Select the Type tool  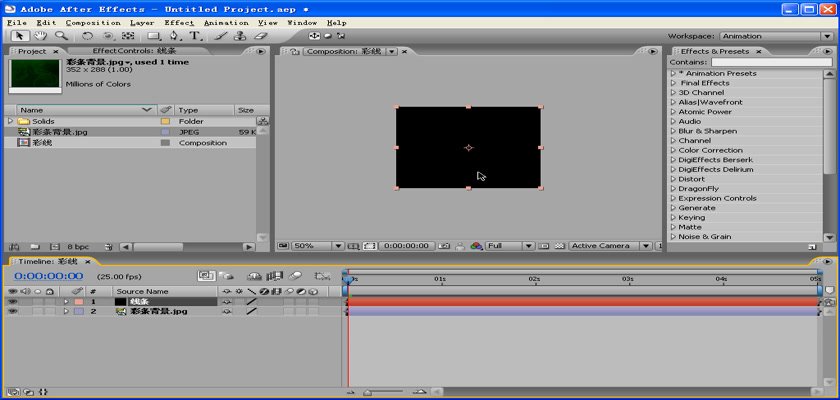(x=195, y=36)
